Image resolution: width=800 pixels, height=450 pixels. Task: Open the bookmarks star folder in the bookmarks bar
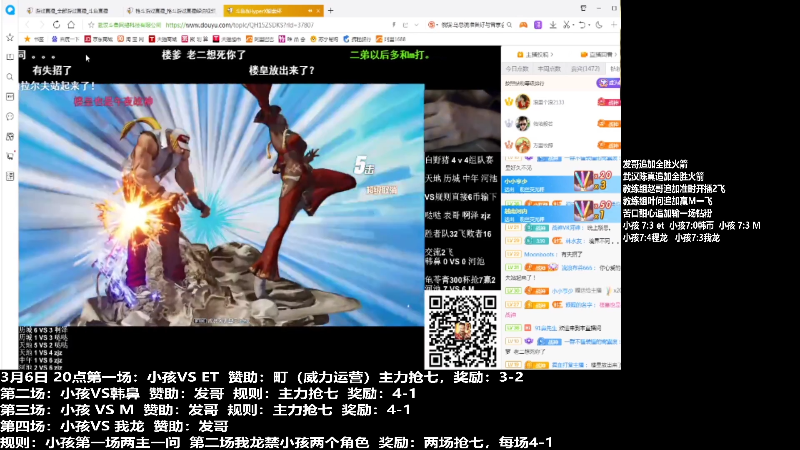(x=34, y=39)
